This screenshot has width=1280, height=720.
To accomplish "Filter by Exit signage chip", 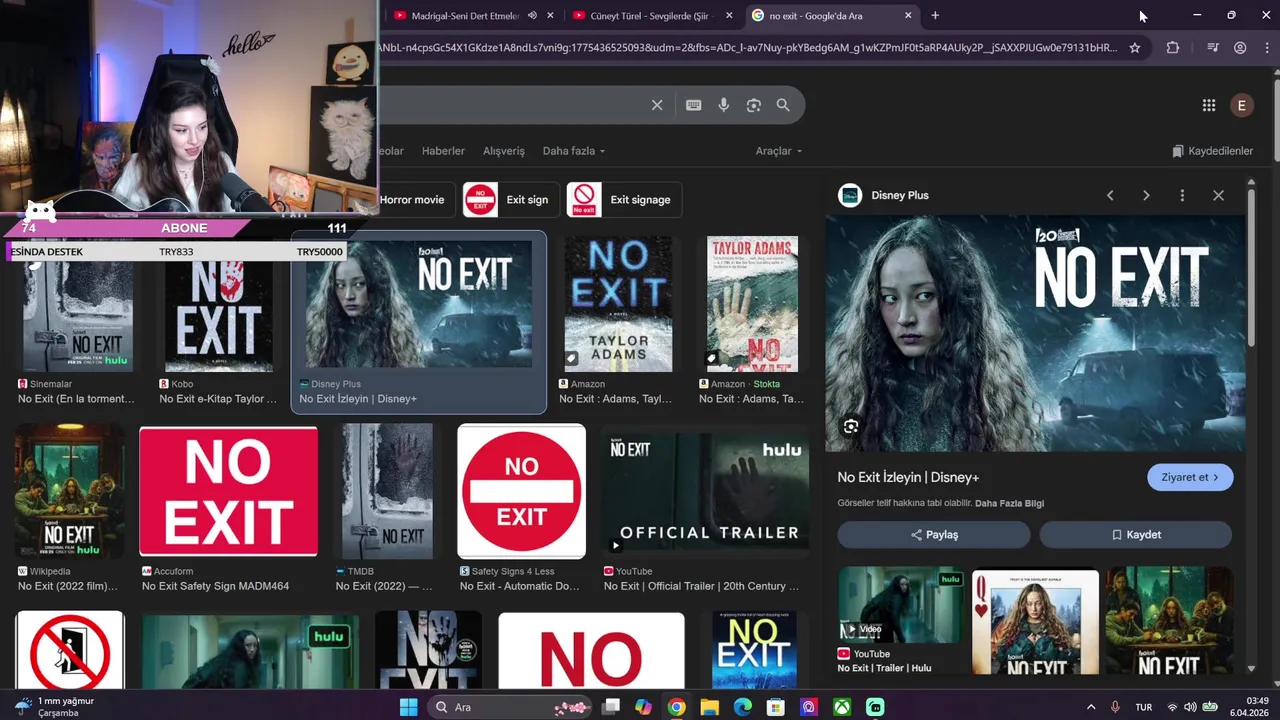I will click(624, 199).
